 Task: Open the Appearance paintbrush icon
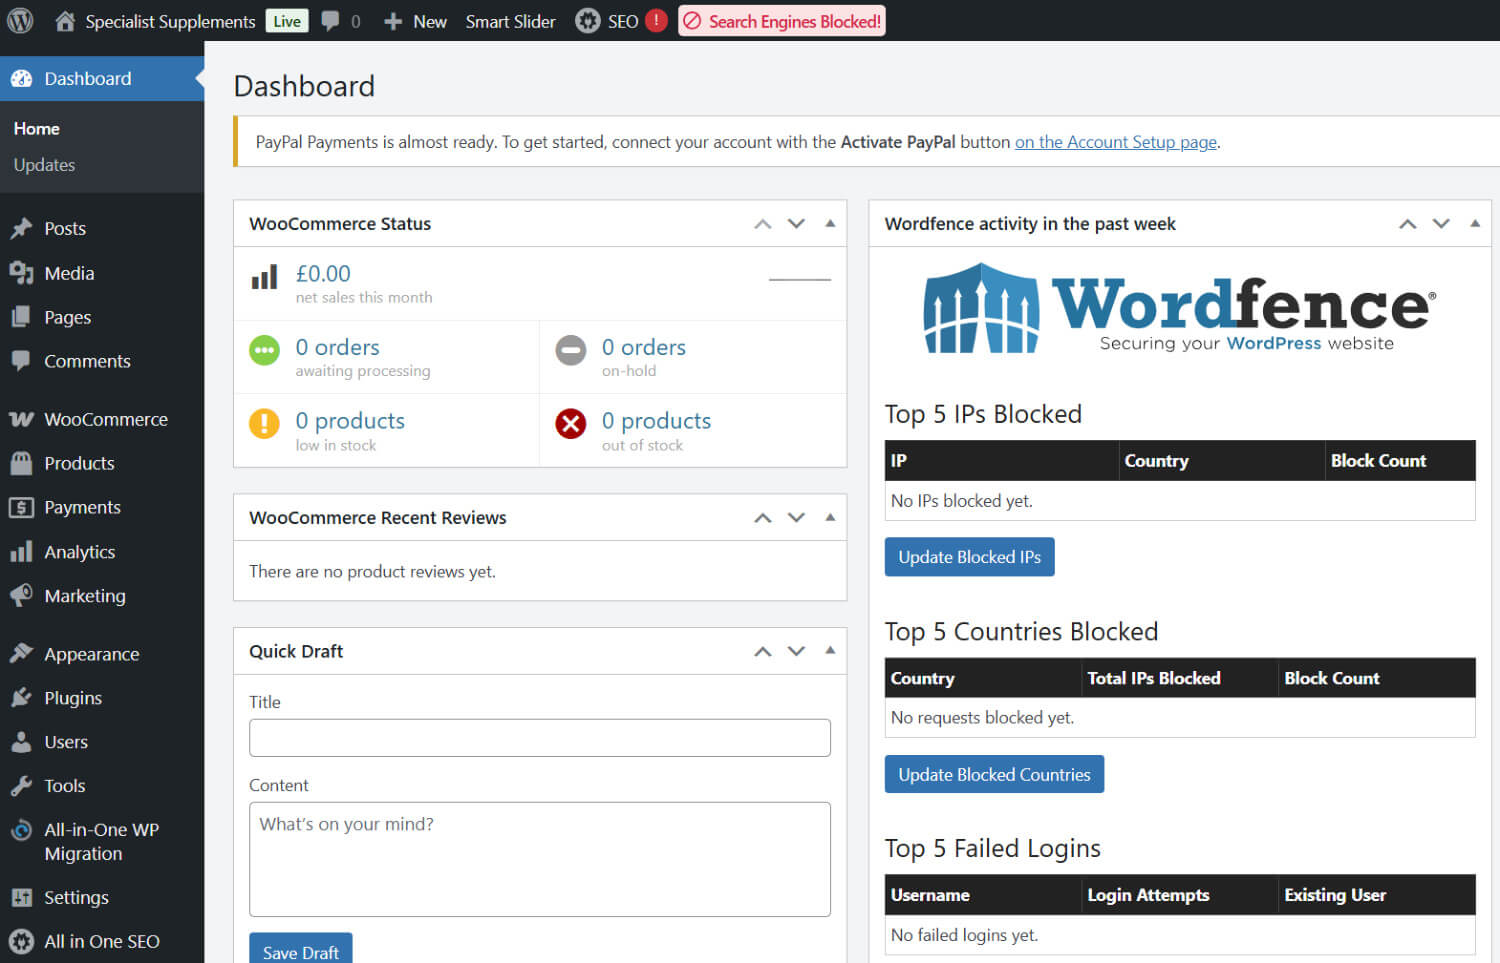pyautogui.click(x=22, y=653)
